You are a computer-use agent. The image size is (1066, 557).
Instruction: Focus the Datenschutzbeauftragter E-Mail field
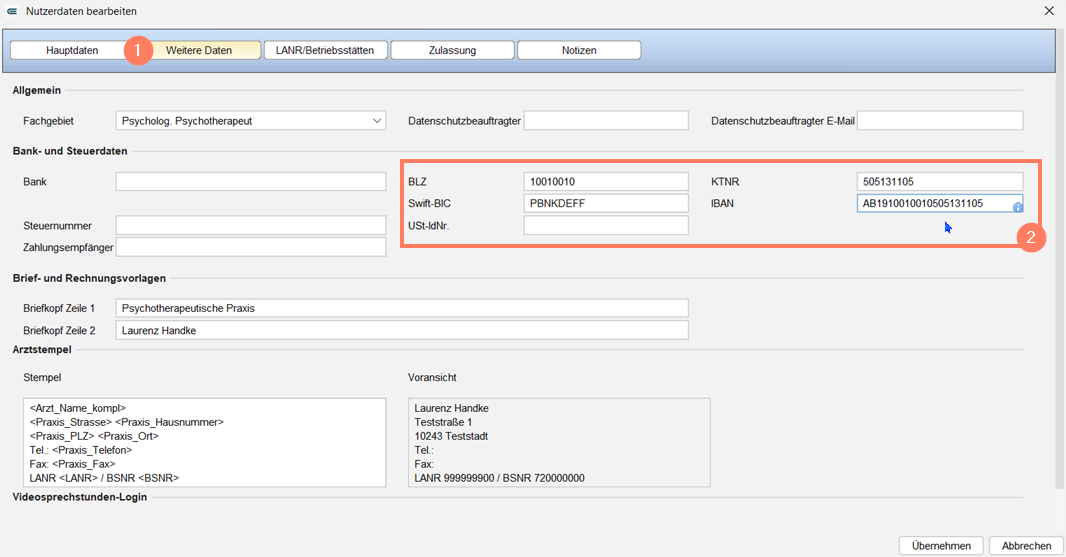pos(940,121)
